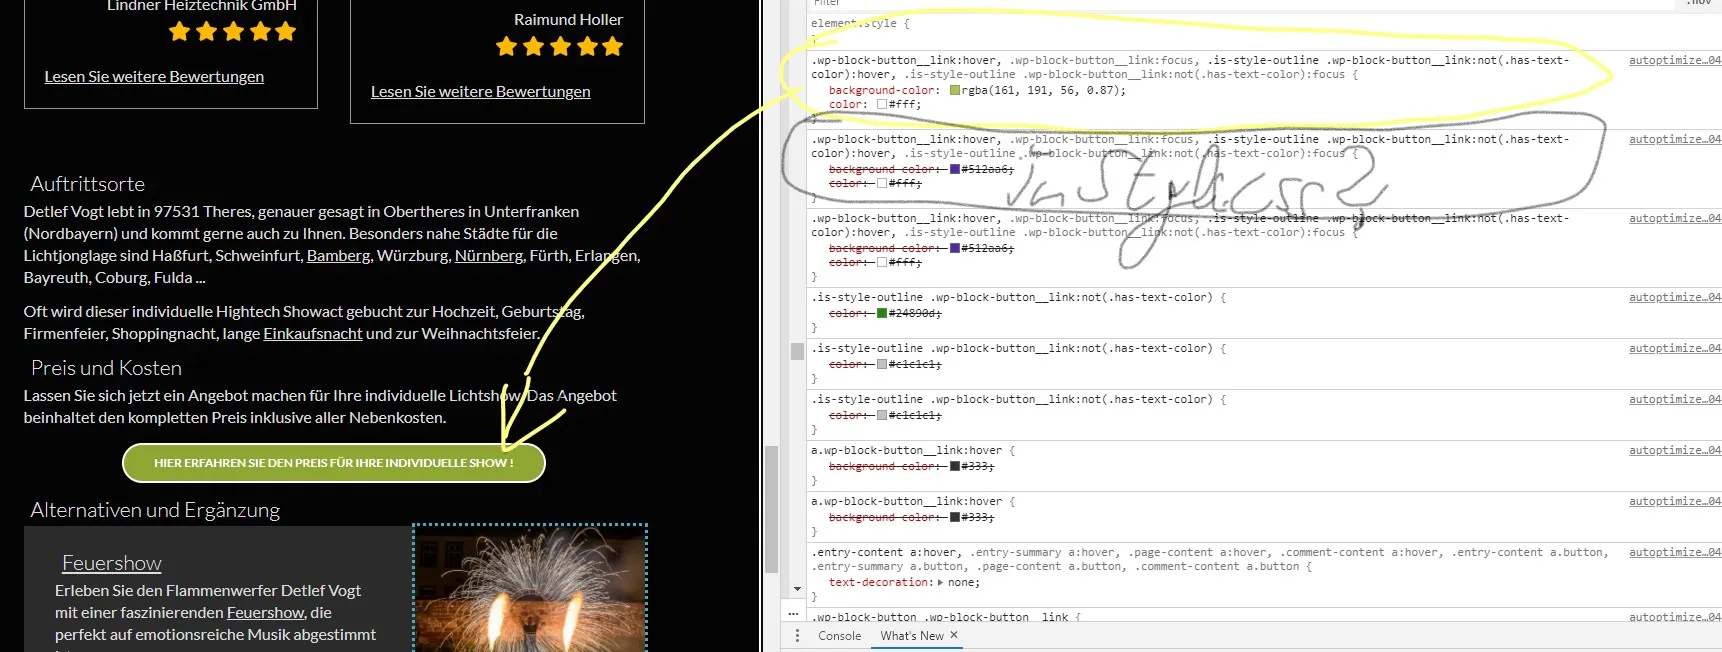
Task: Click the three-dot breadcrumb ellipsis icon
Action: [793, 613]
